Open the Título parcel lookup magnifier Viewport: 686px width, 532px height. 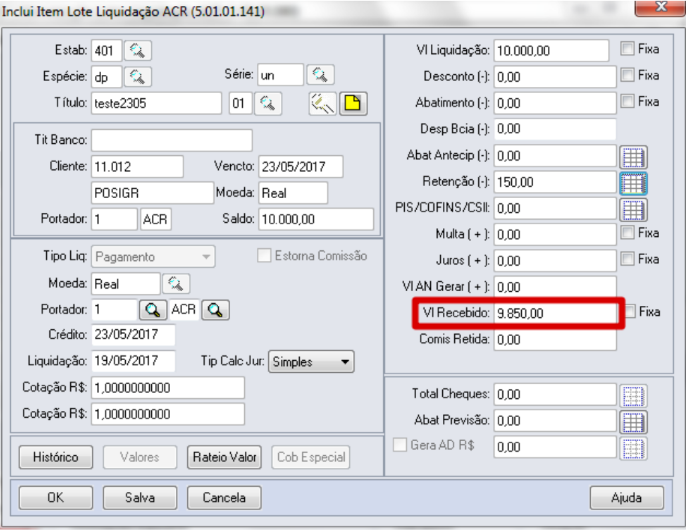coord(268,104)
